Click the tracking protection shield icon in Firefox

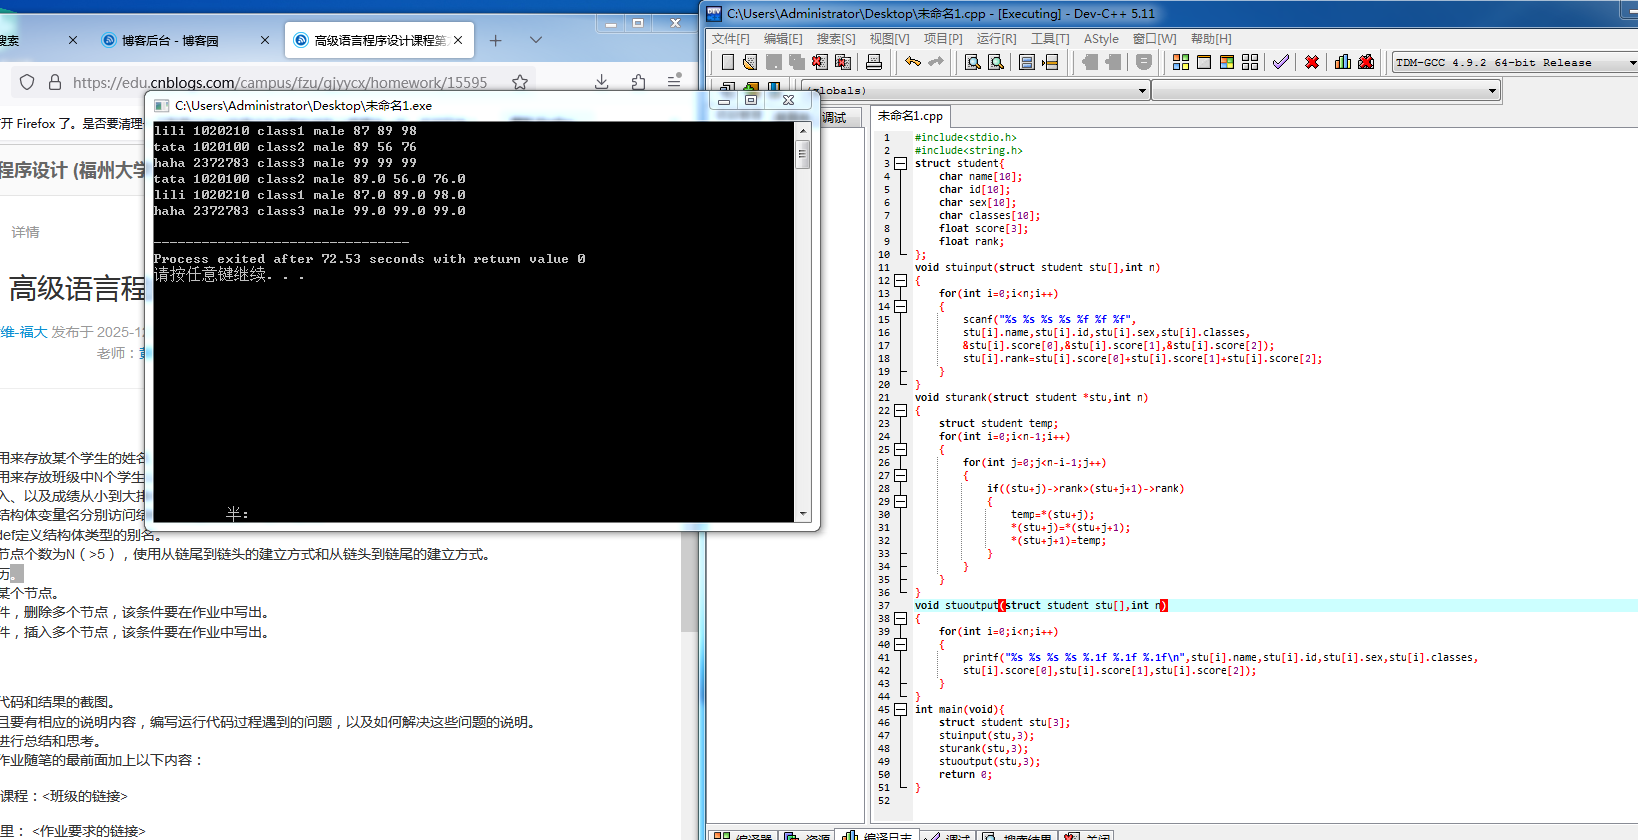[27, 82]
